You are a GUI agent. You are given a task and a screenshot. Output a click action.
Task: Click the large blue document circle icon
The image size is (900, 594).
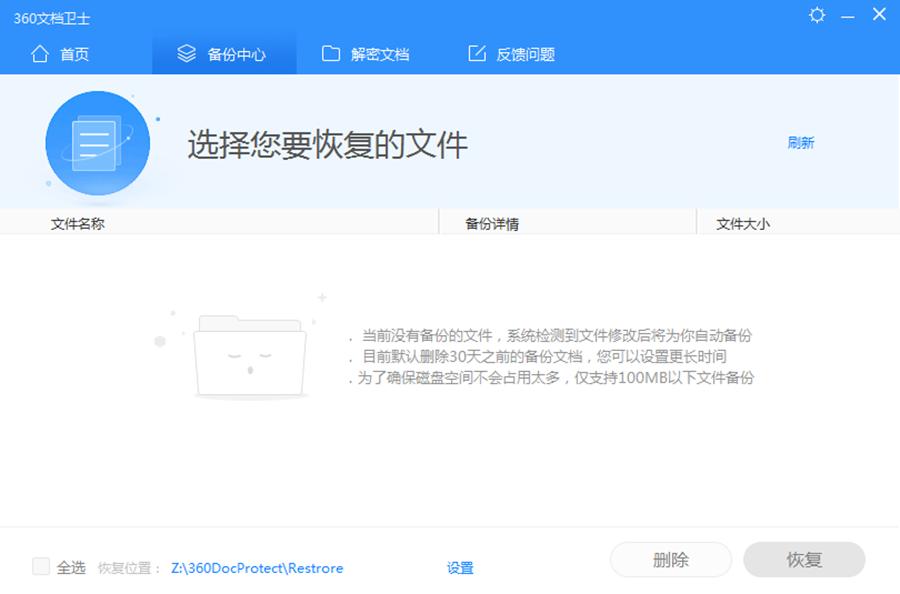pyautogui.click(x=97, y=144)
